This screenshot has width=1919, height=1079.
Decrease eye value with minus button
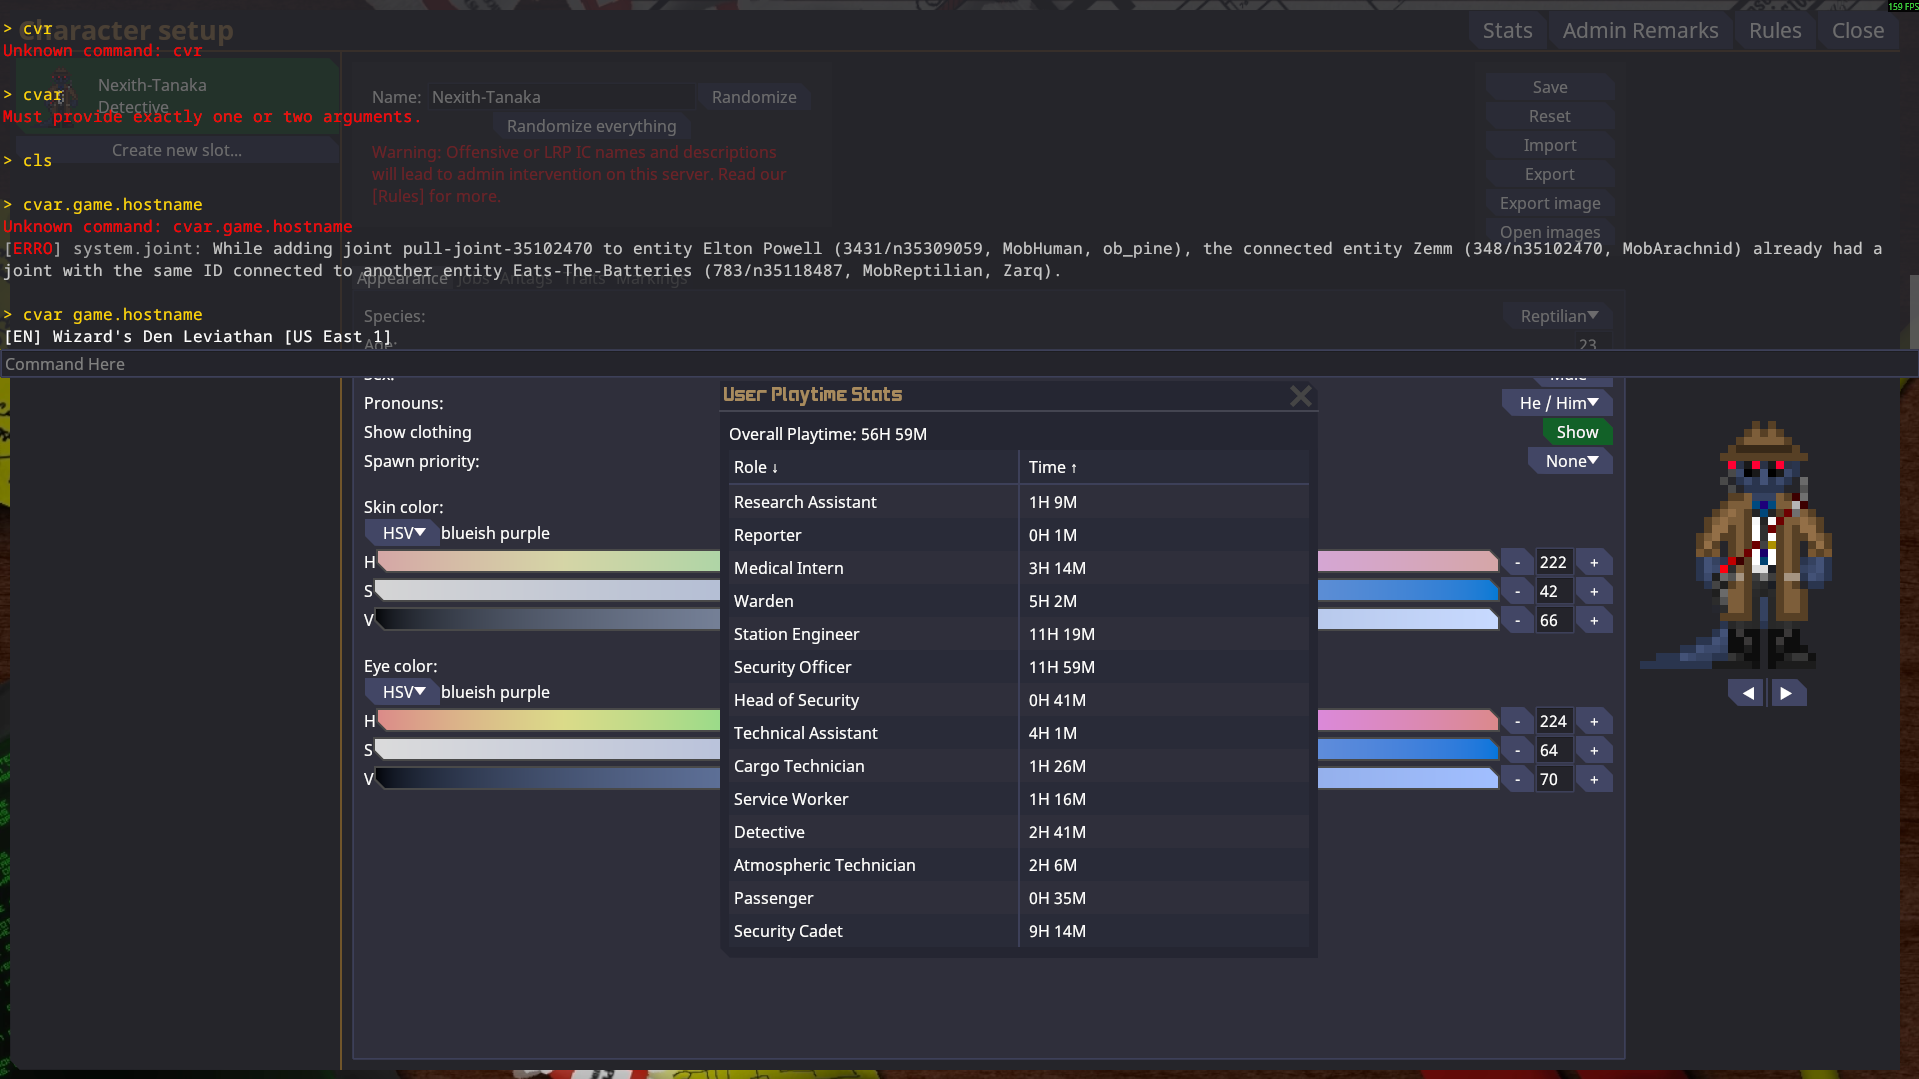pyautogui.click(x=1517, y=780)
